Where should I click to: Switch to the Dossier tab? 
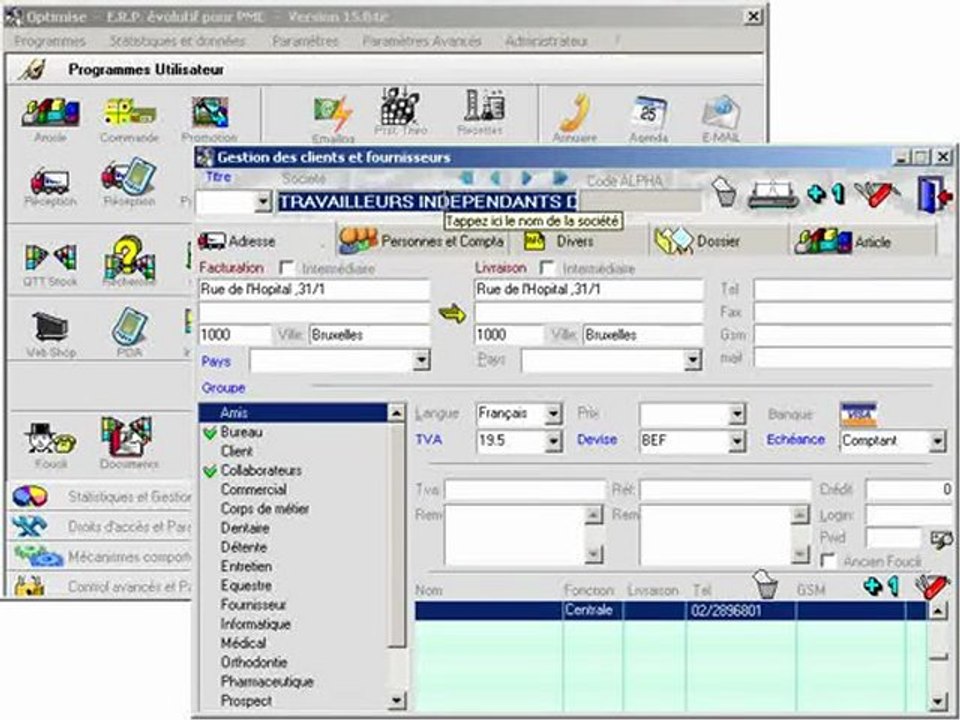(x=718, y=241)
